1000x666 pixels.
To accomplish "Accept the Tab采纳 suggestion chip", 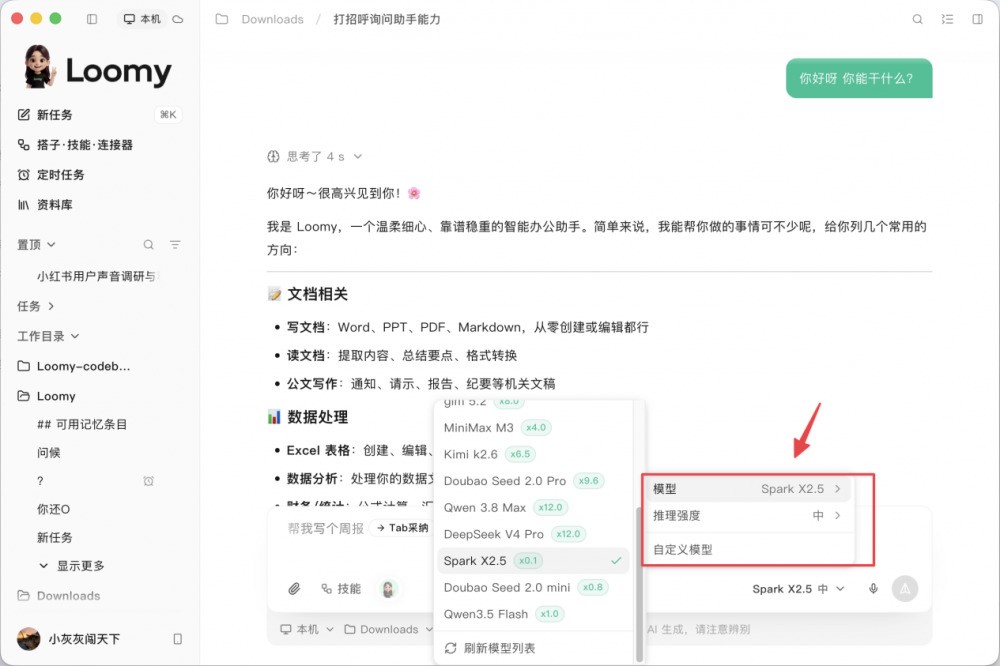I will [402, 528].
